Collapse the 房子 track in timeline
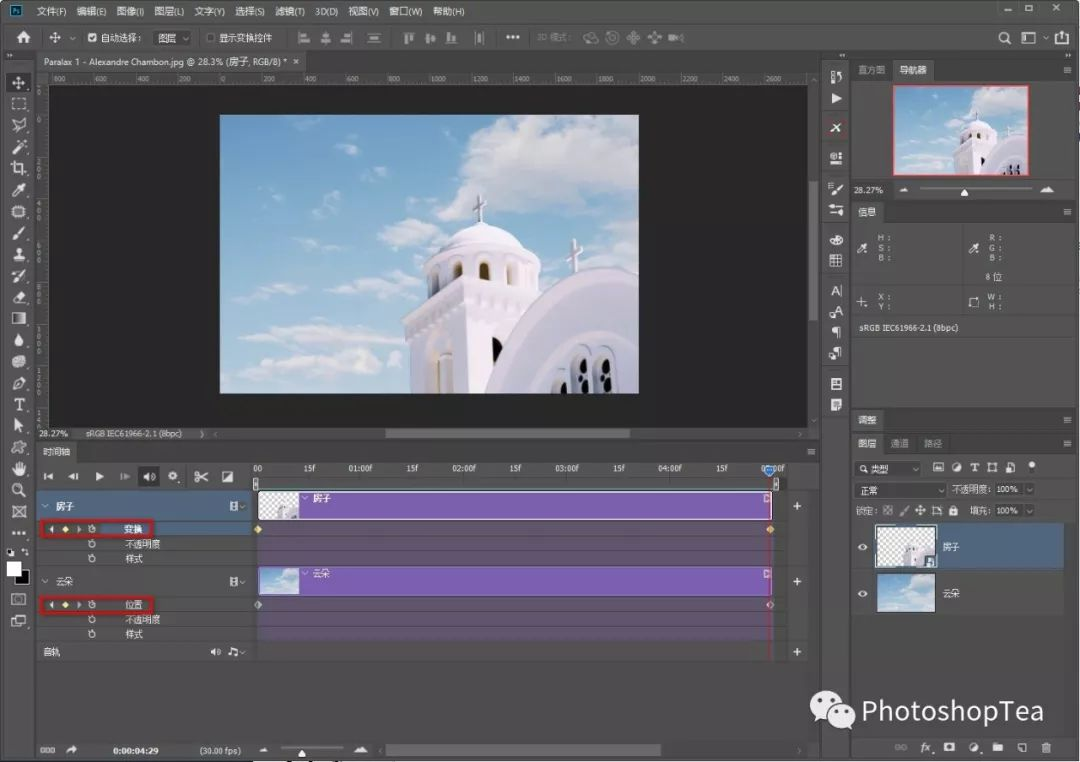 [45, 507]
